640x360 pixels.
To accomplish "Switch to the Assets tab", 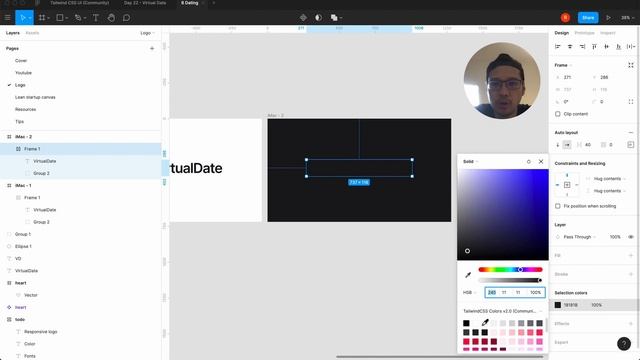I will [32, 33].
